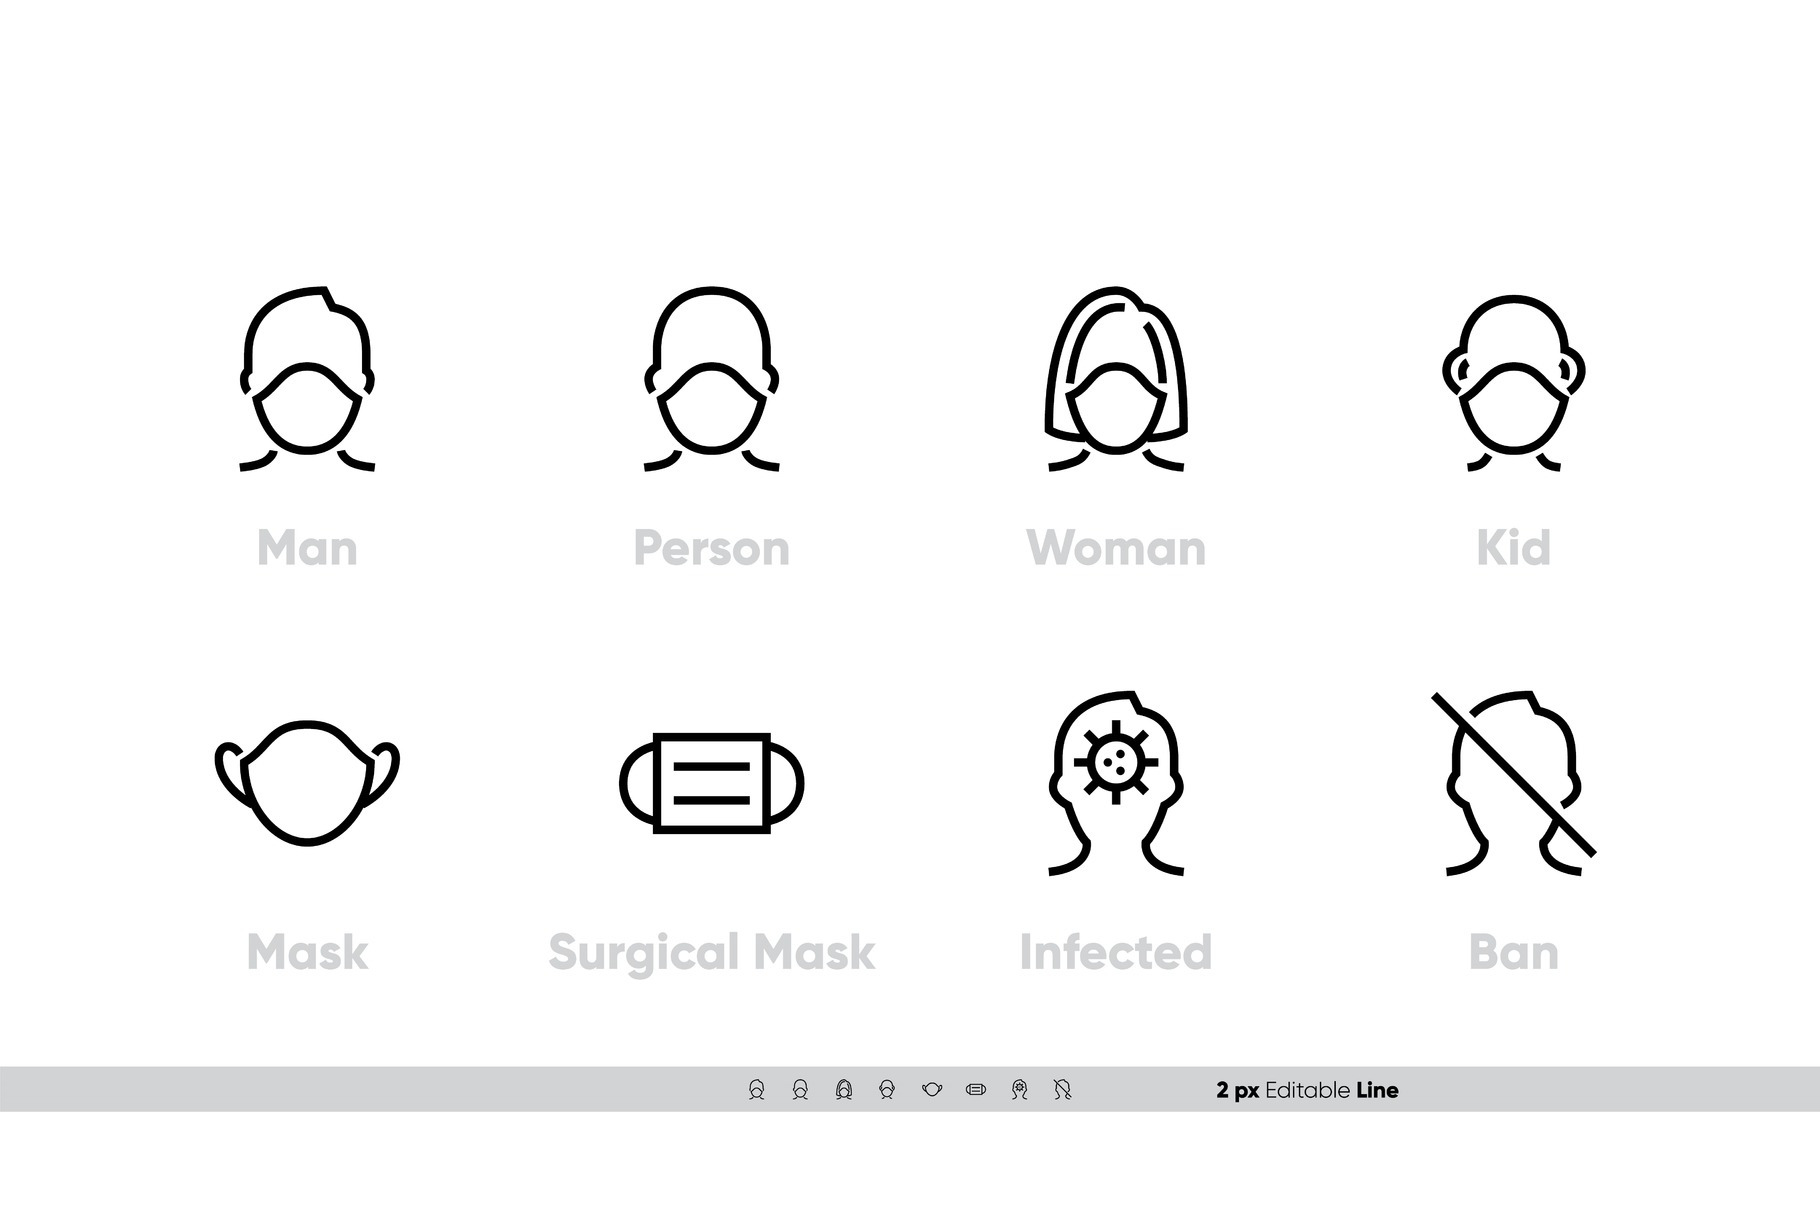
Task: Select the large crossed-out Ban icon
Action: tap(1513, 783)
